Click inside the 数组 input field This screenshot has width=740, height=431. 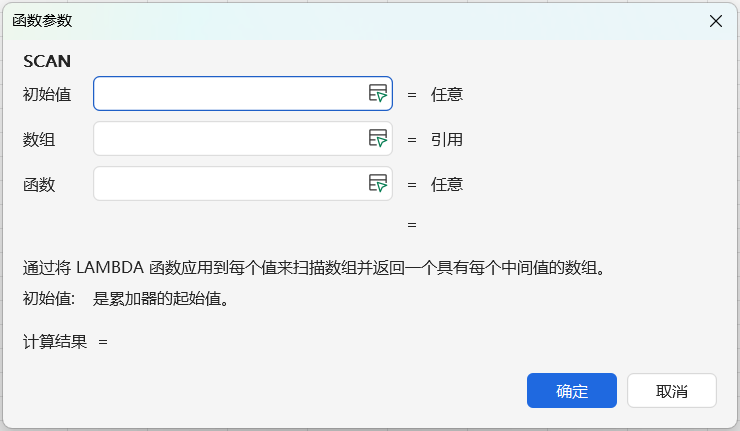pyautogui.click(x=228, y=139)
